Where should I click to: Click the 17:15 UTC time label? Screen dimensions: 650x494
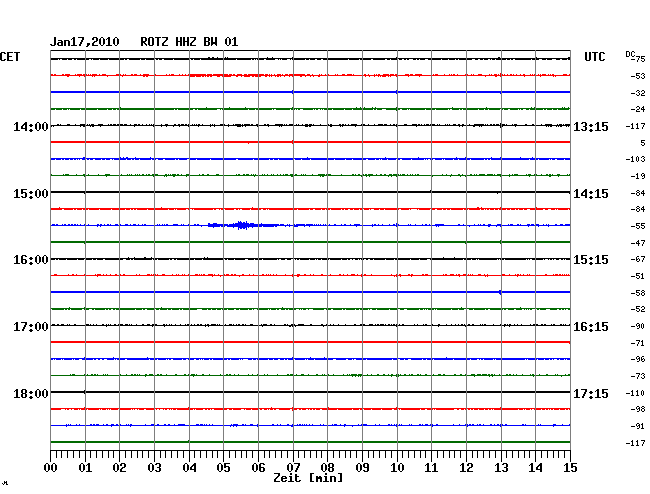pyautogui.click(x=591, y=393)
